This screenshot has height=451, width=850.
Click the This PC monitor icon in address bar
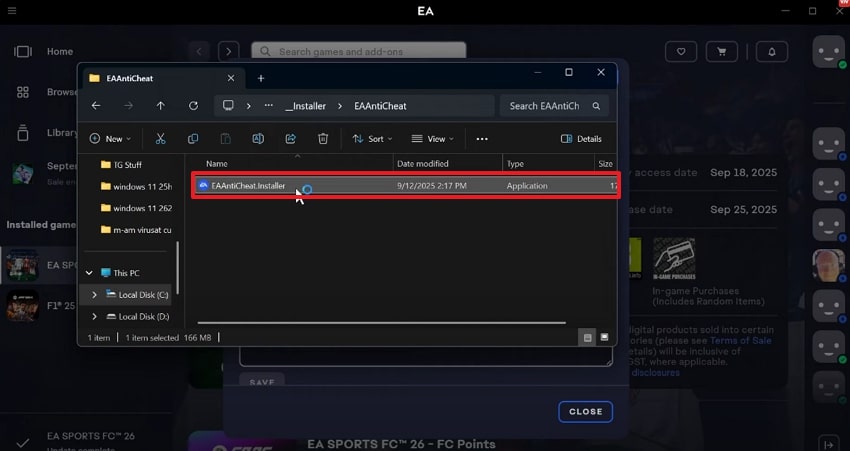click(228, 106)
